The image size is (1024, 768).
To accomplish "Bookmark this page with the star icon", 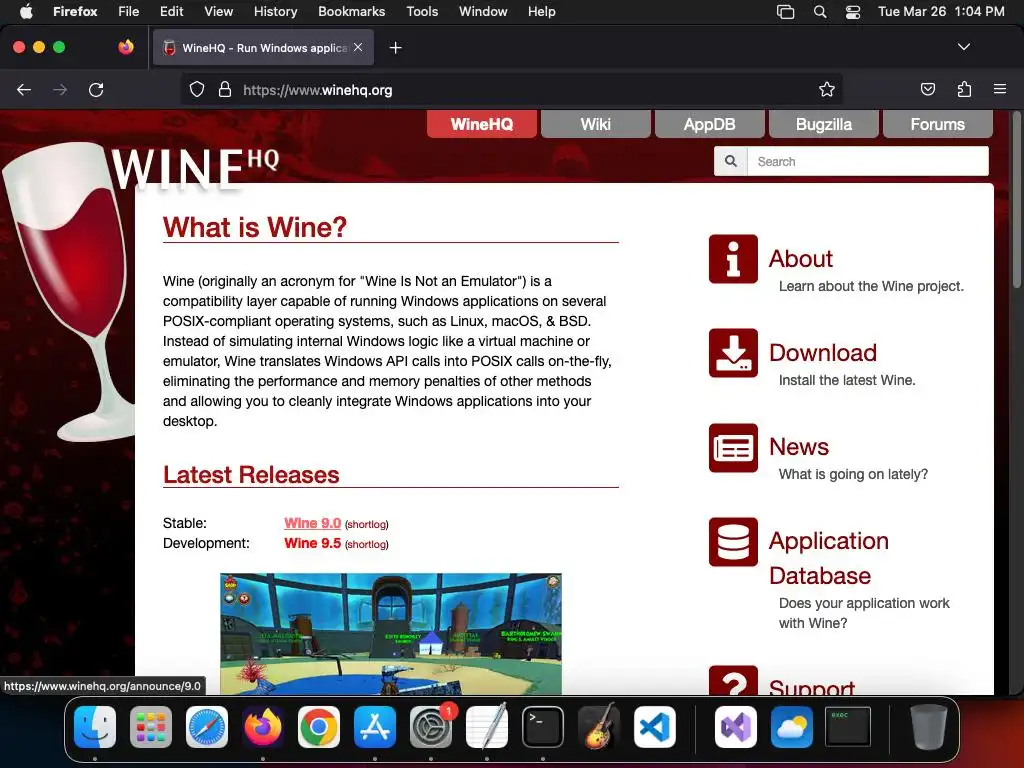I will [827, 90].
